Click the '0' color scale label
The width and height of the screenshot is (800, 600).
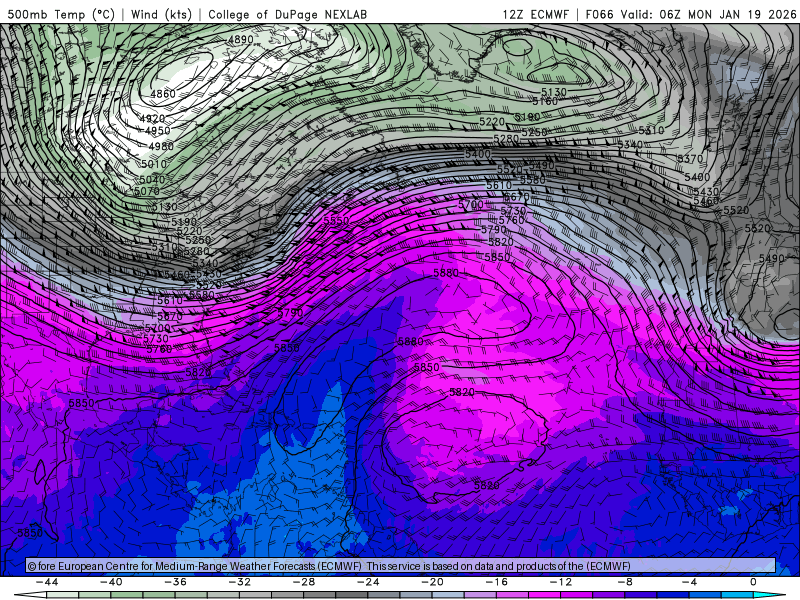click(x=754, y=582)
